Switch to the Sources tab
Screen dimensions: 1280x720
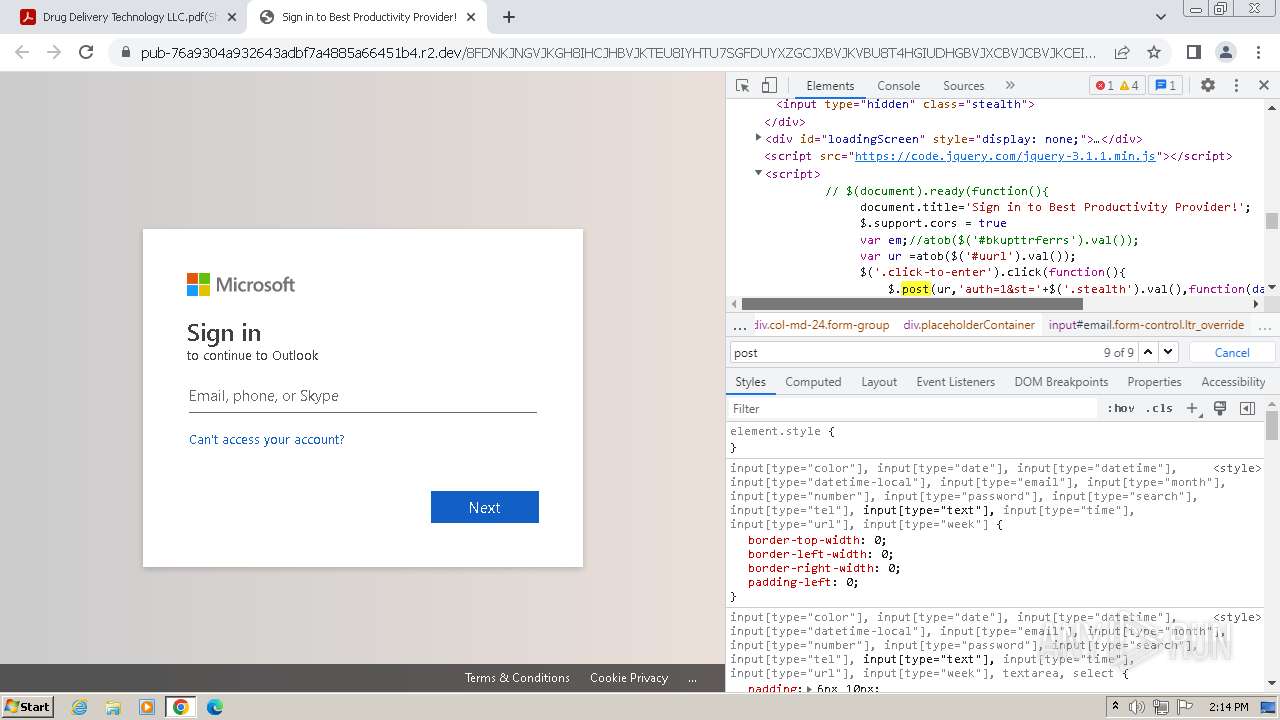(x=964, y=86)
